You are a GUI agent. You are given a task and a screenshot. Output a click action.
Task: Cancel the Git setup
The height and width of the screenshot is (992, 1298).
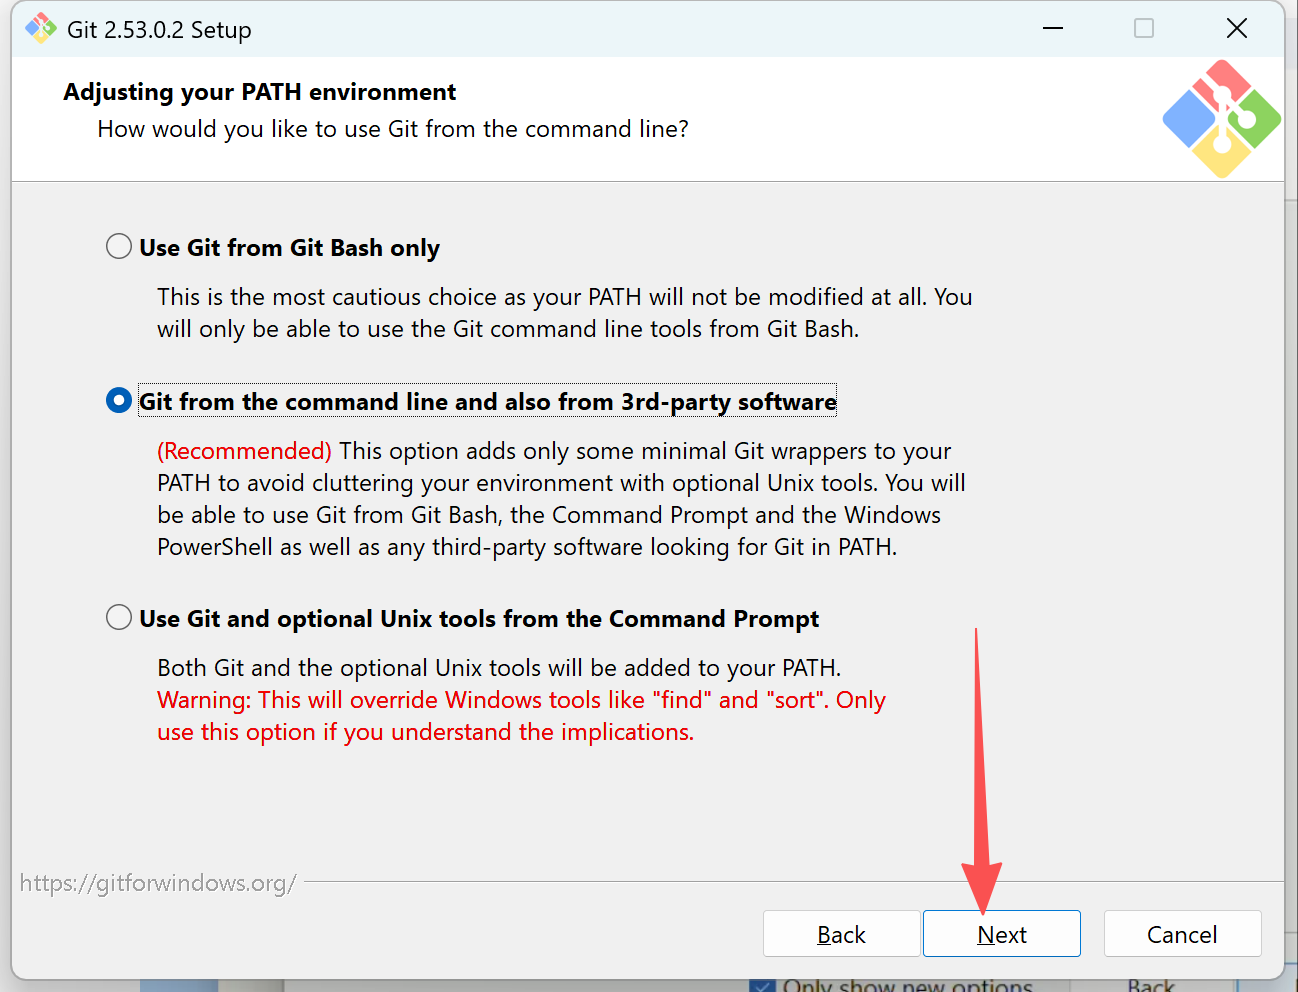point(1182,933)
